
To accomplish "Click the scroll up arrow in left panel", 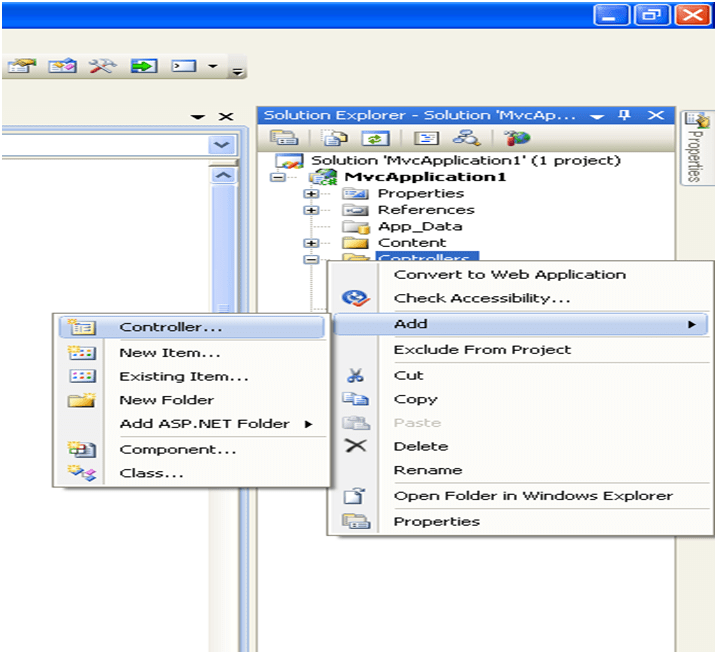I will [x=221, y=175].
